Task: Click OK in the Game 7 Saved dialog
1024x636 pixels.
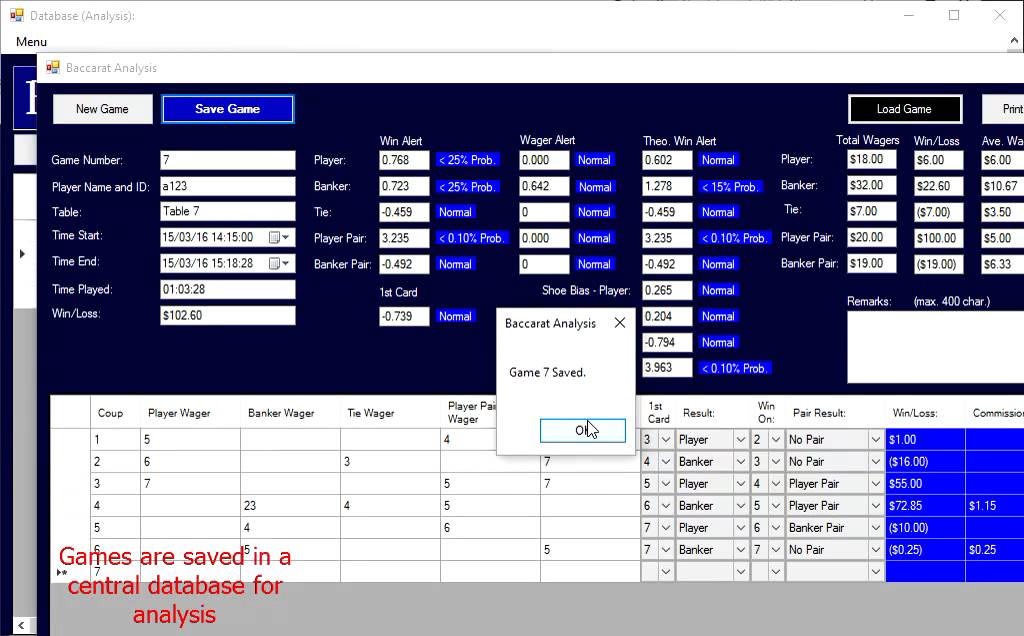Action: pyautogui.click(x=583, y=430)
